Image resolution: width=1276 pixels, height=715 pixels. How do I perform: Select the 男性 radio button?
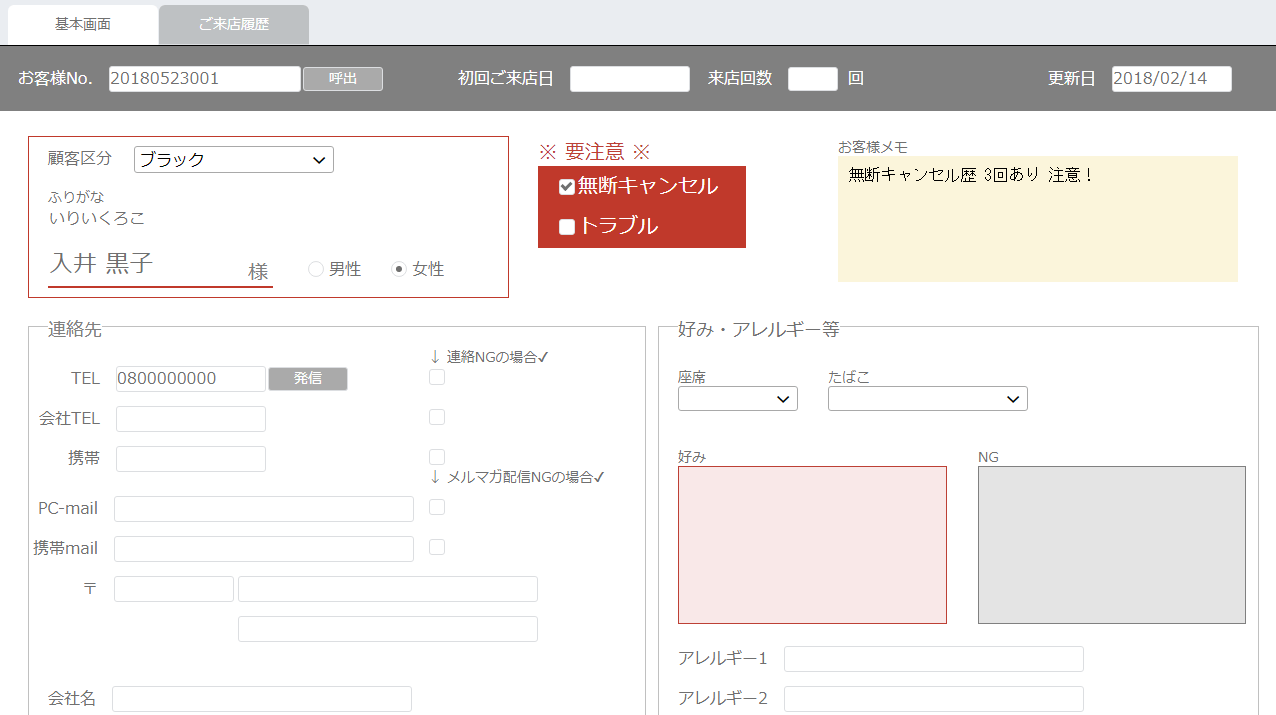(316, 269)
